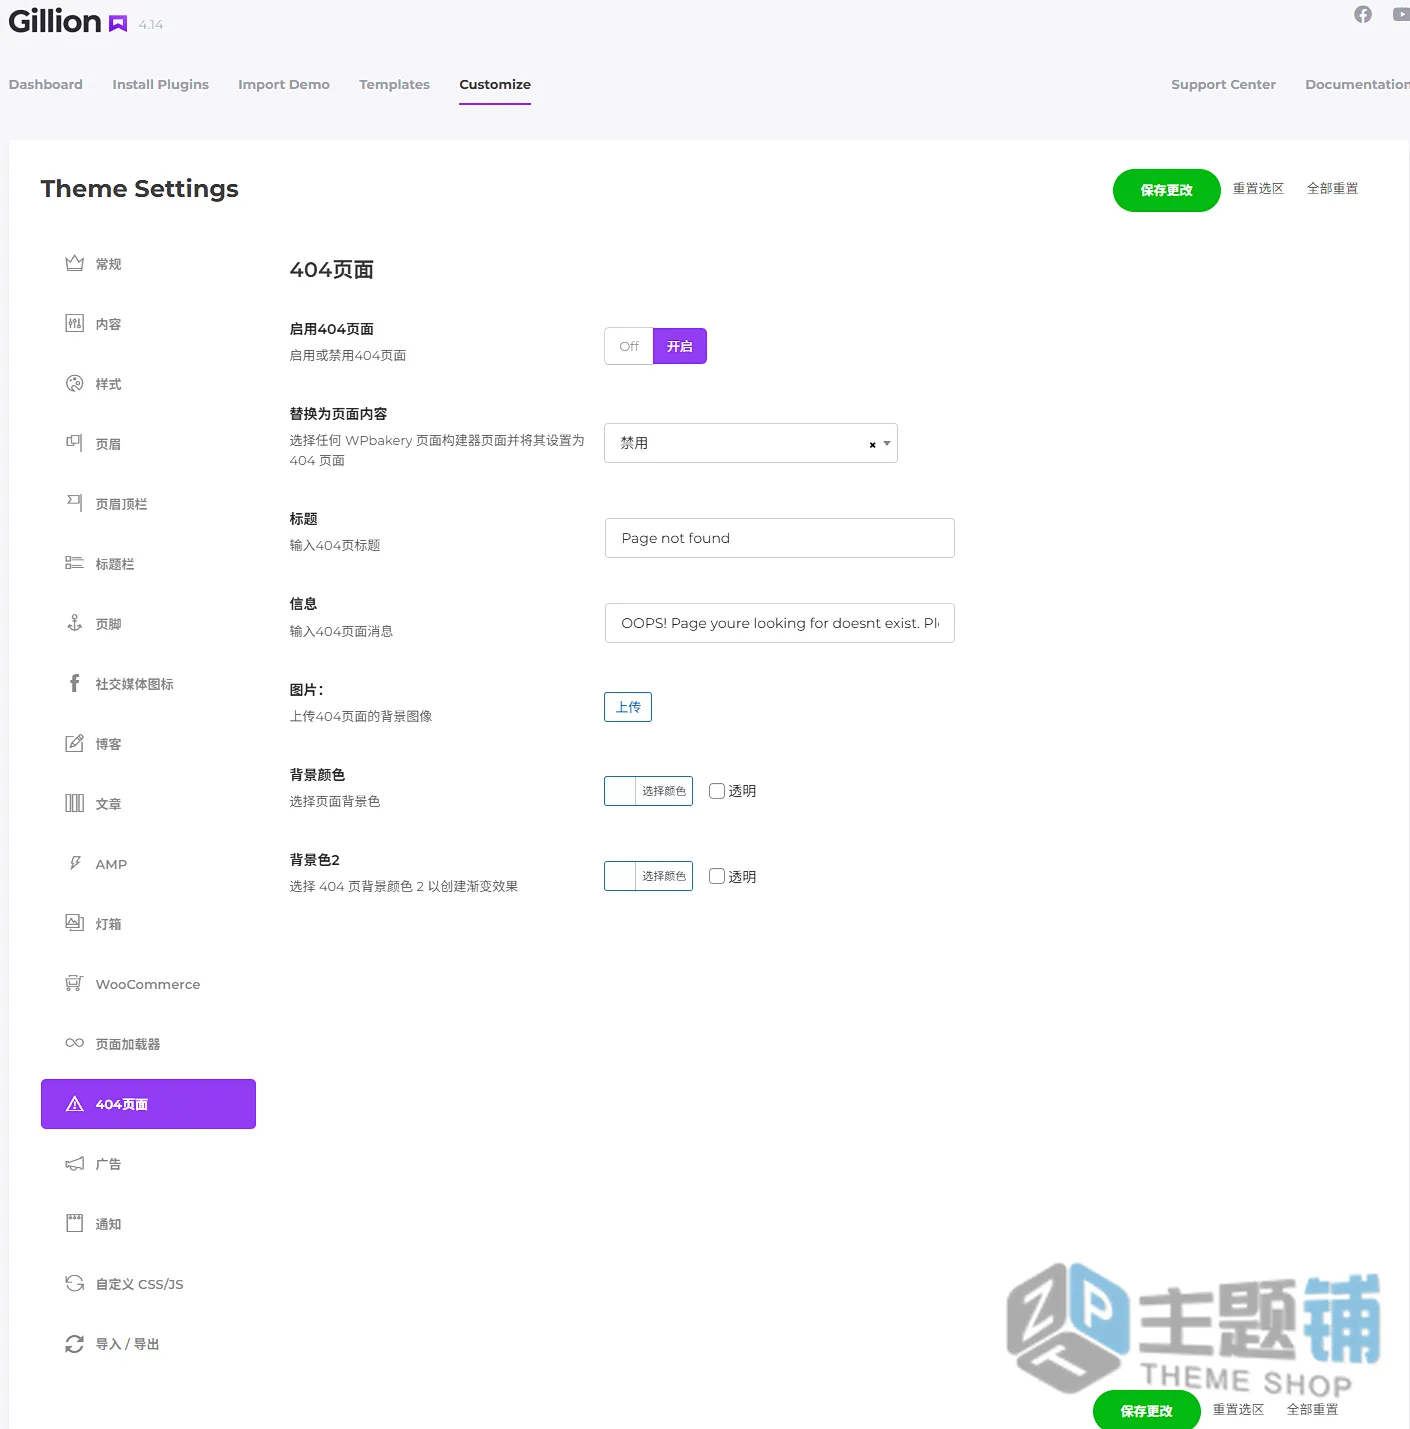
Task: Focus the 信息 OOPS message field
Action: pos(780,623)
